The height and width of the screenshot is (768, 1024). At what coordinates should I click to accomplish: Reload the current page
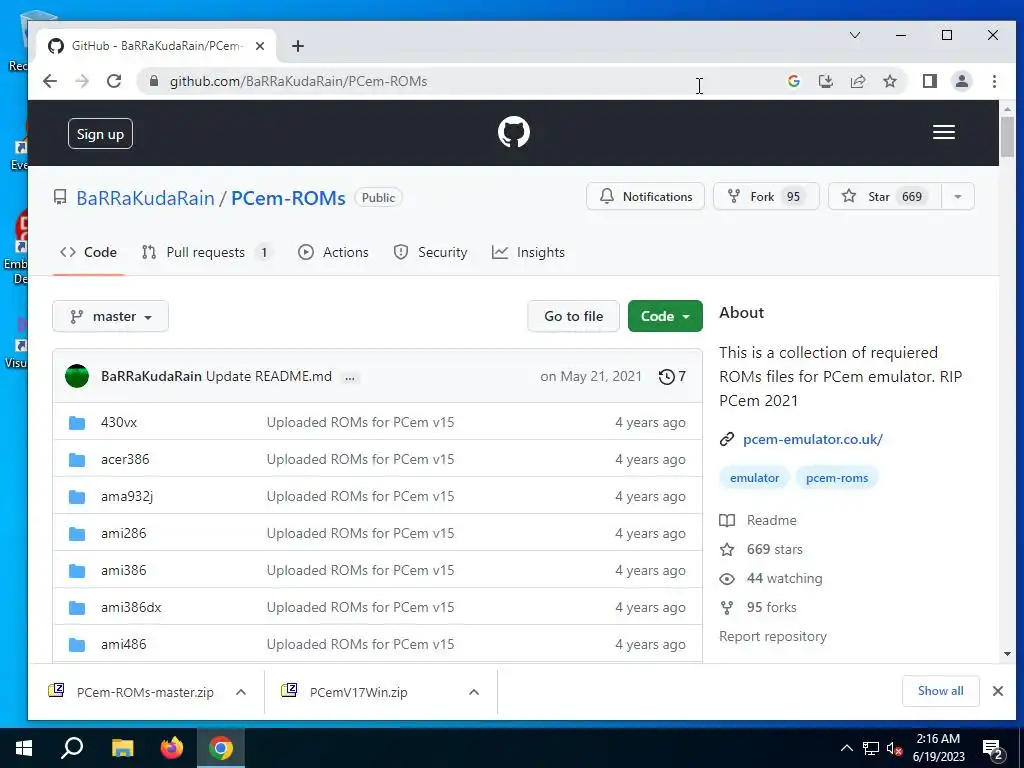[114, 81]
